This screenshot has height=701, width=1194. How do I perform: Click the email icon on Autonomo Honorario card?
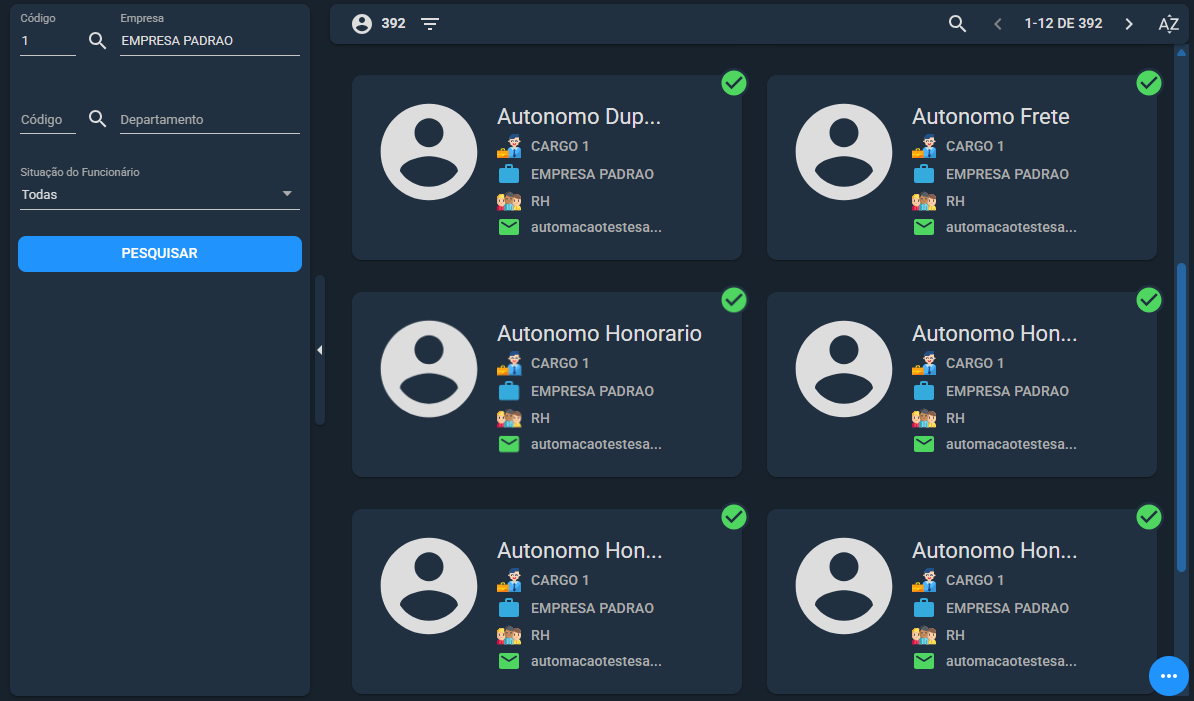pos(509,444)
